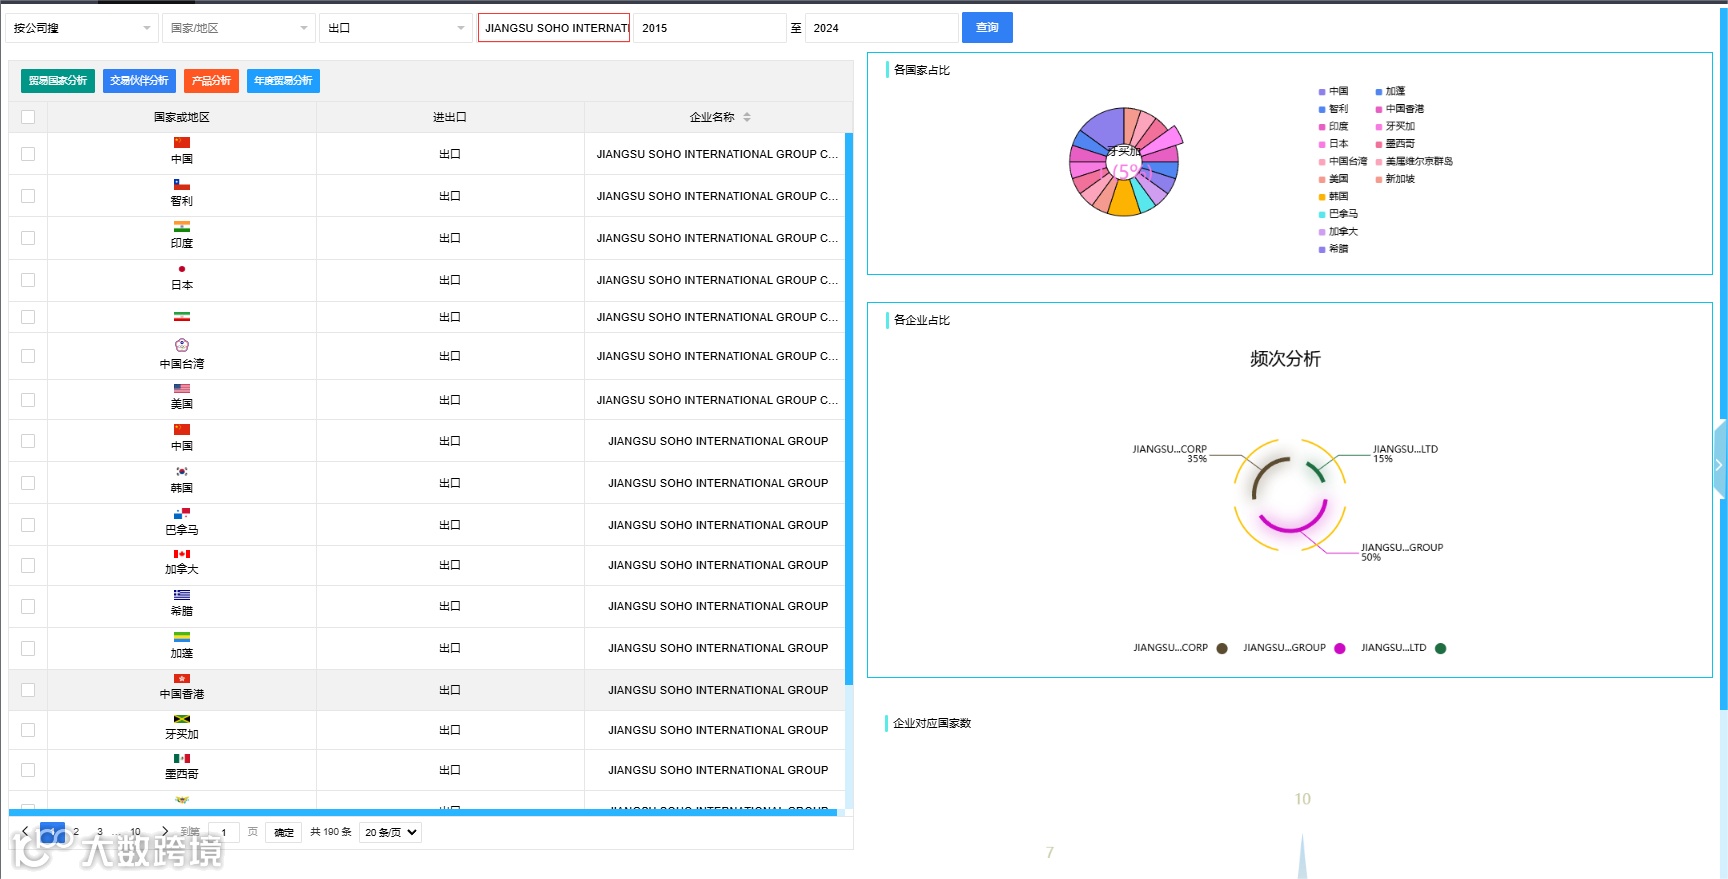Check the checkbox for the 日本 row

[28, 280]
